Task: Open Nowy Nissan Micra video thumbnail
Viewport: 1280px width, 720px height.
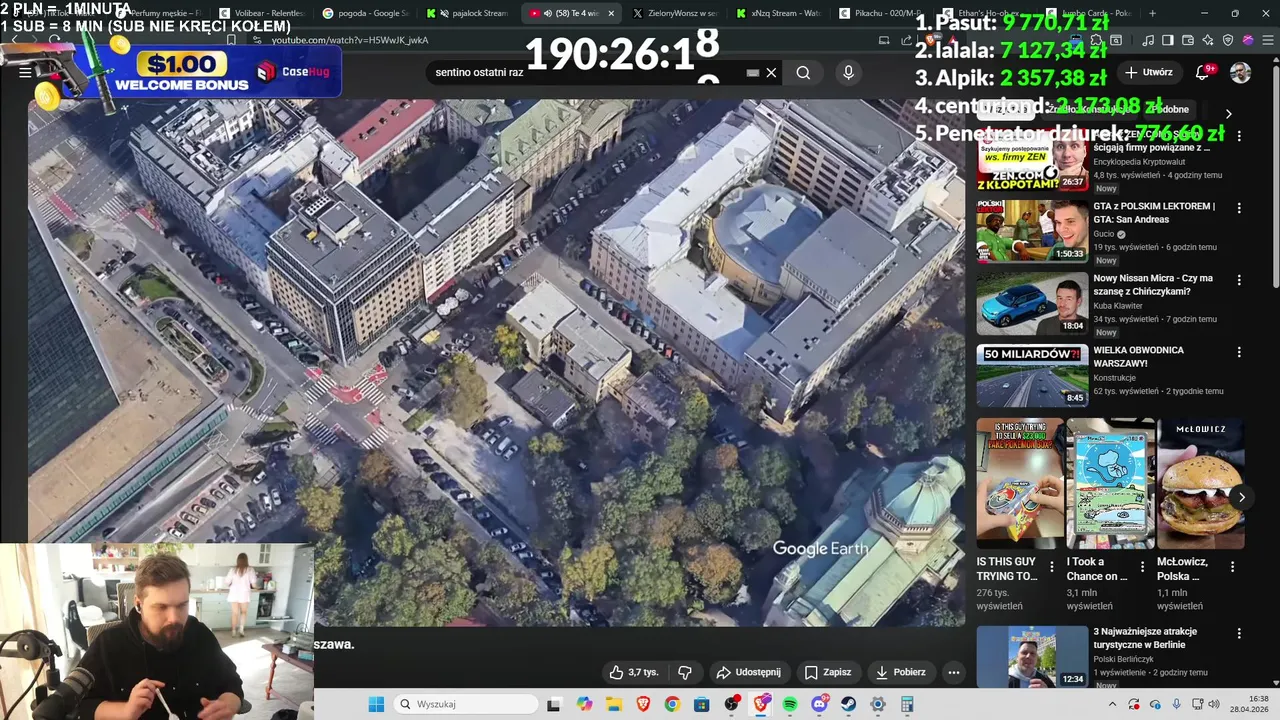Action: point(1032,303)
